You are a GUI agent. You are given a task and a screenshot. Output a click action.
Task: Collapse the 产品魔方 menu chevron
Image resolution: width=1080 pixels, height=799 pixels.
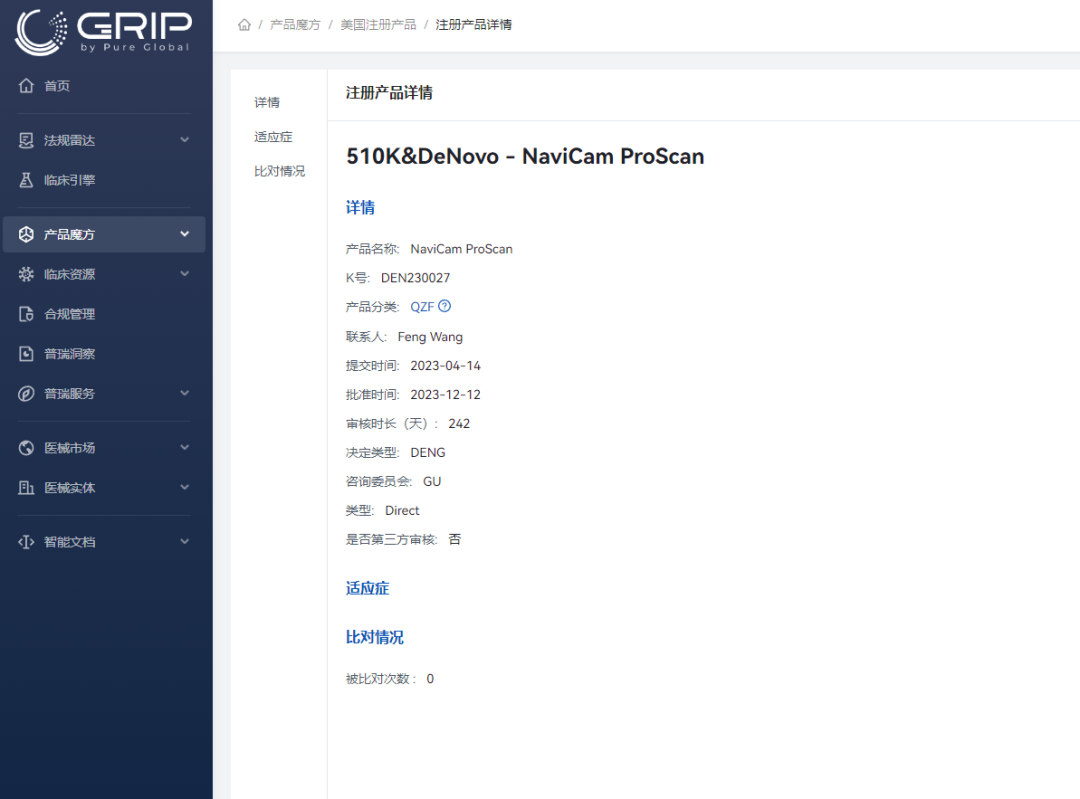click(185, 234)
